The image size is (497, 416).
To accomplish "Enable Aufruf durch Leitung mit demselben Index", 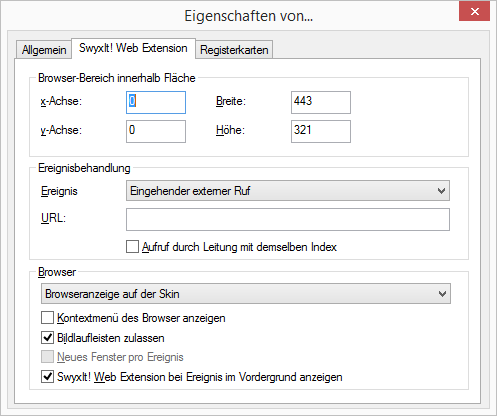I will click(132, 247).
